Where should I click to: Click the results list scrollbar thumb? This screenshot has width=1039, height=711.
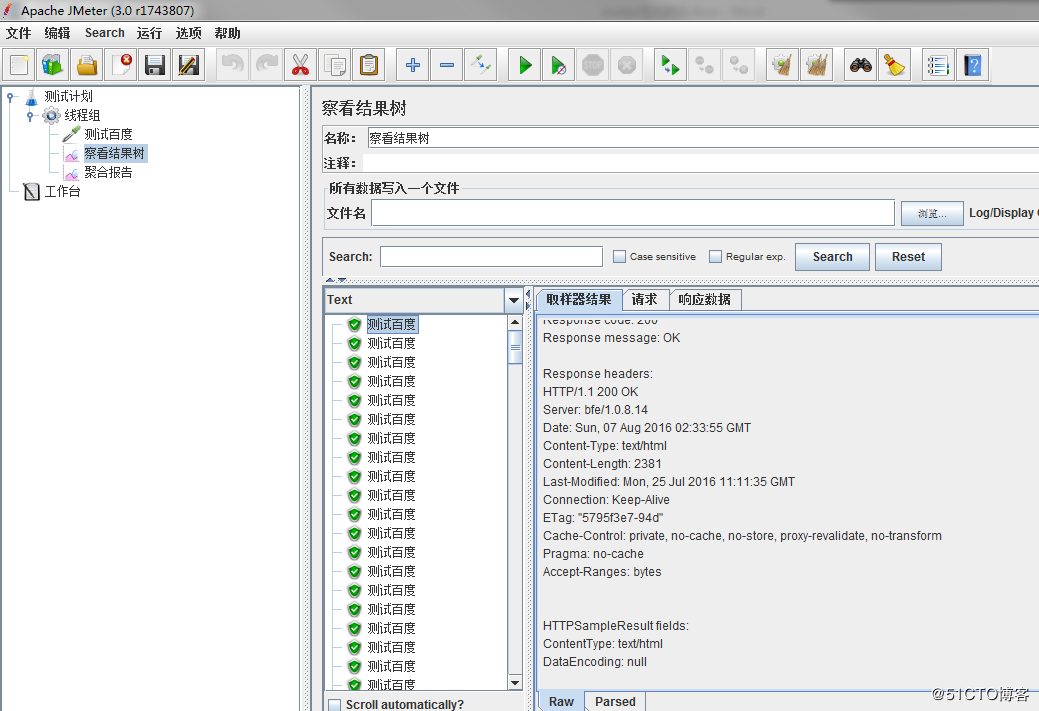click(515, 347)
